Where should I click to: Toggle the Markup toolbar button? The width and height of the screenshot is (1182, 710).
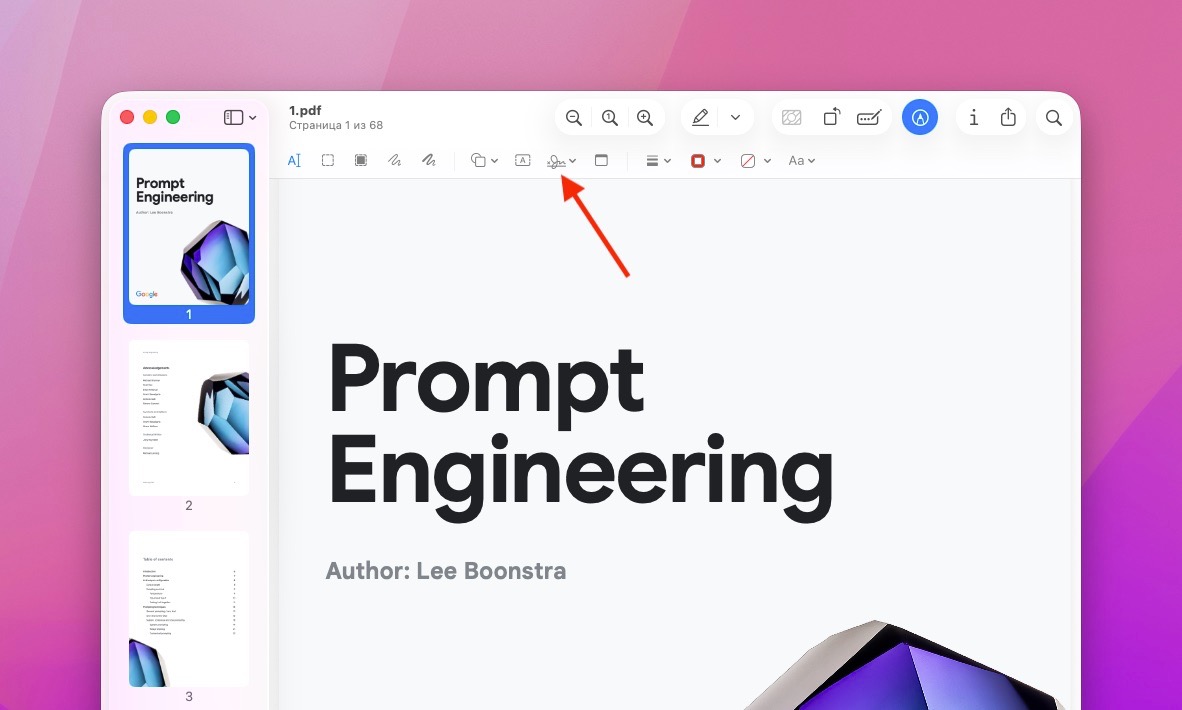920,118
